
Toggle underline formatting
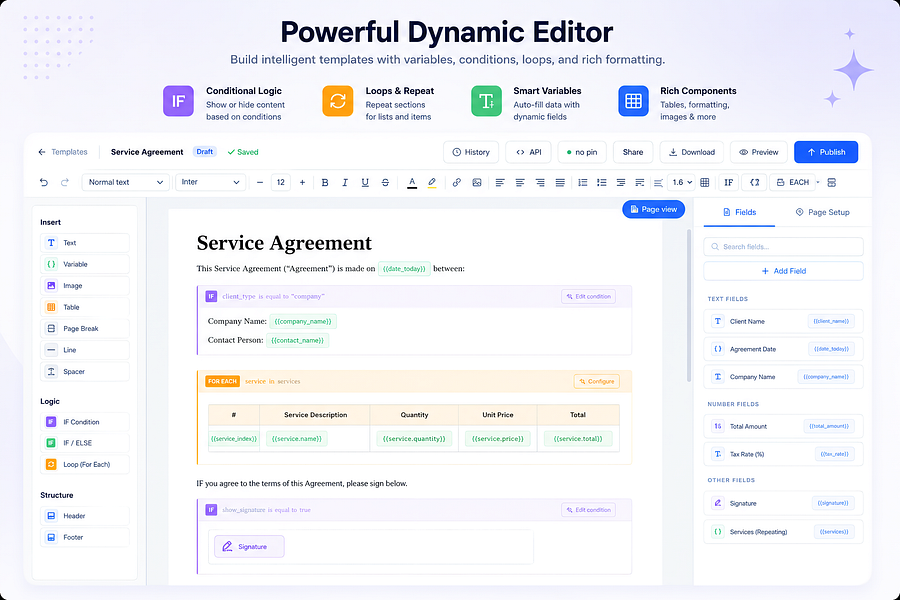click(x=365, y=183)
